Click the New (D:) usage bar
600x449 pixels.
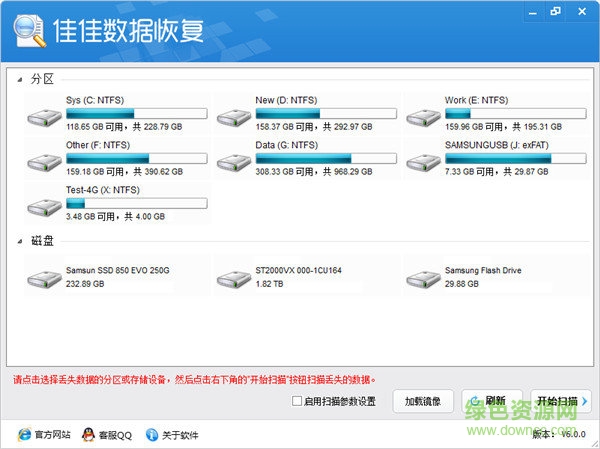[326, 113]
